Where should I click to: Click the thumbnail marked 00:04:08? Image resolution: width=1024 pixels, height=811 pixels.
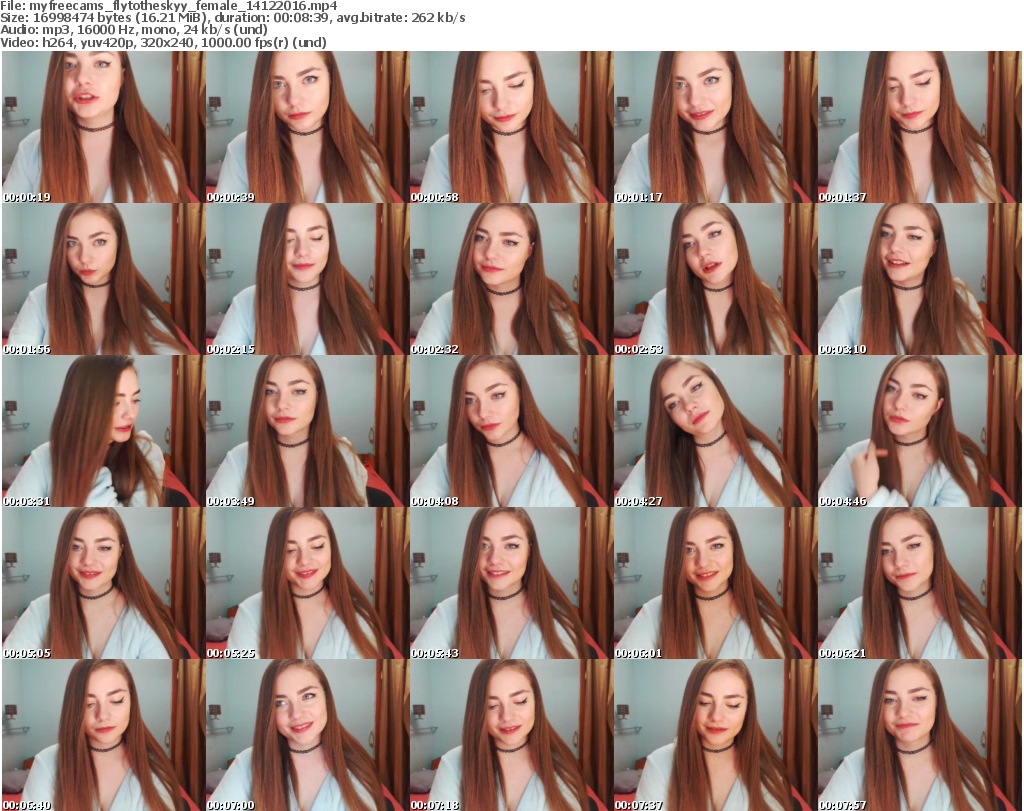coord(510,431)
